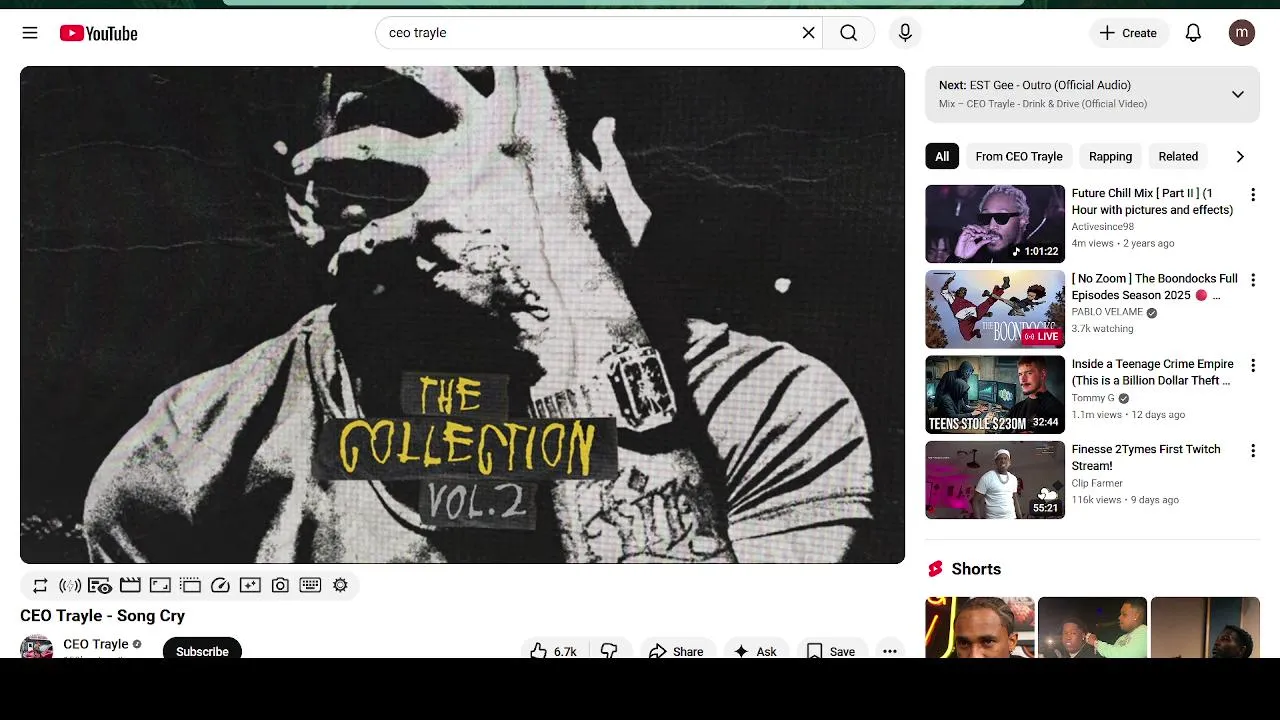Go to YouTube home via logo
The image size is (1280, 720).
pyautogui.click(x=98, y=33)
